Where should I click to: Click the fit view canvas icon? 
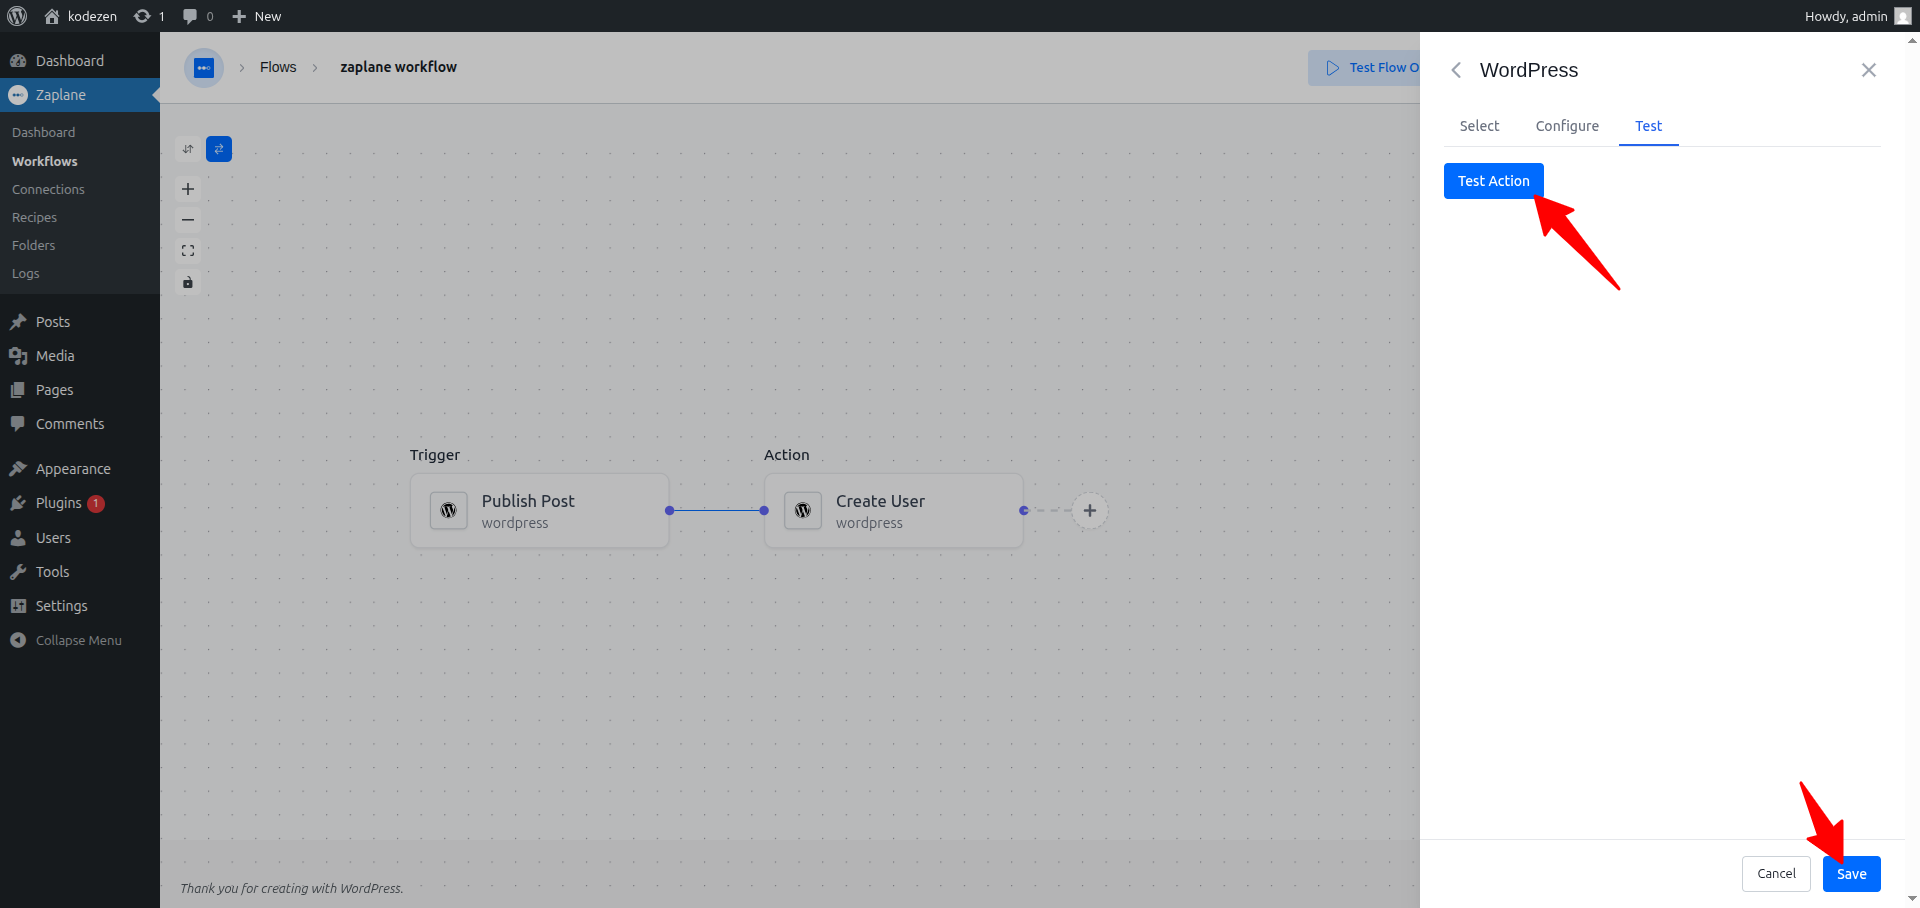[x=188, y=251]
